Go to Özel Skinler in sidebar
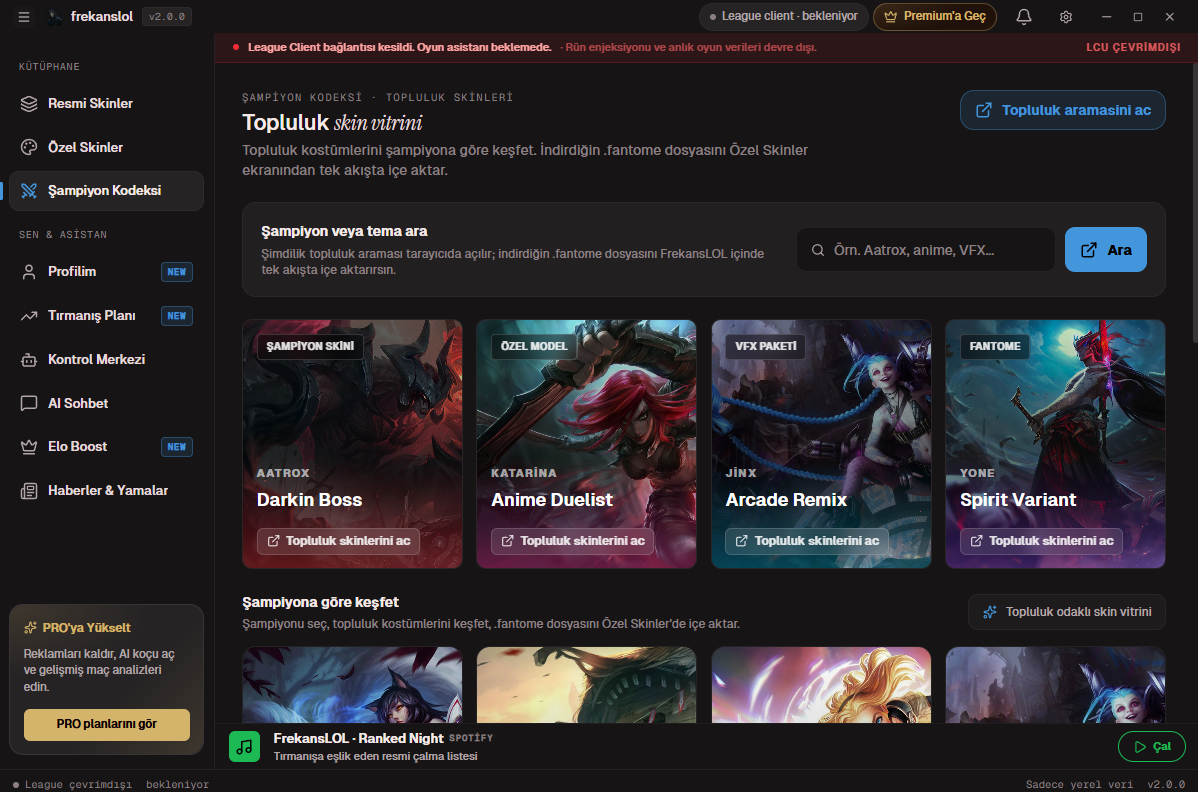This screenshot has height=792, width=1198. pyautogui.click(x=106, y=147)
